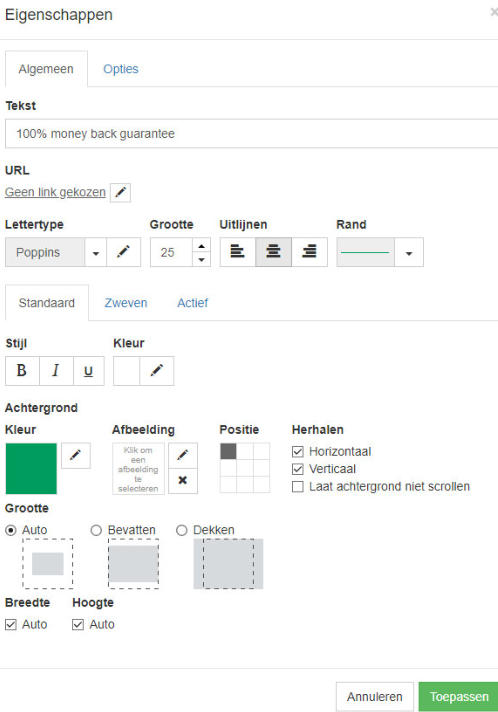Viewport: 498px width, 712px height.
Task: Open the Zweven state tab
Action: point(126,303)
